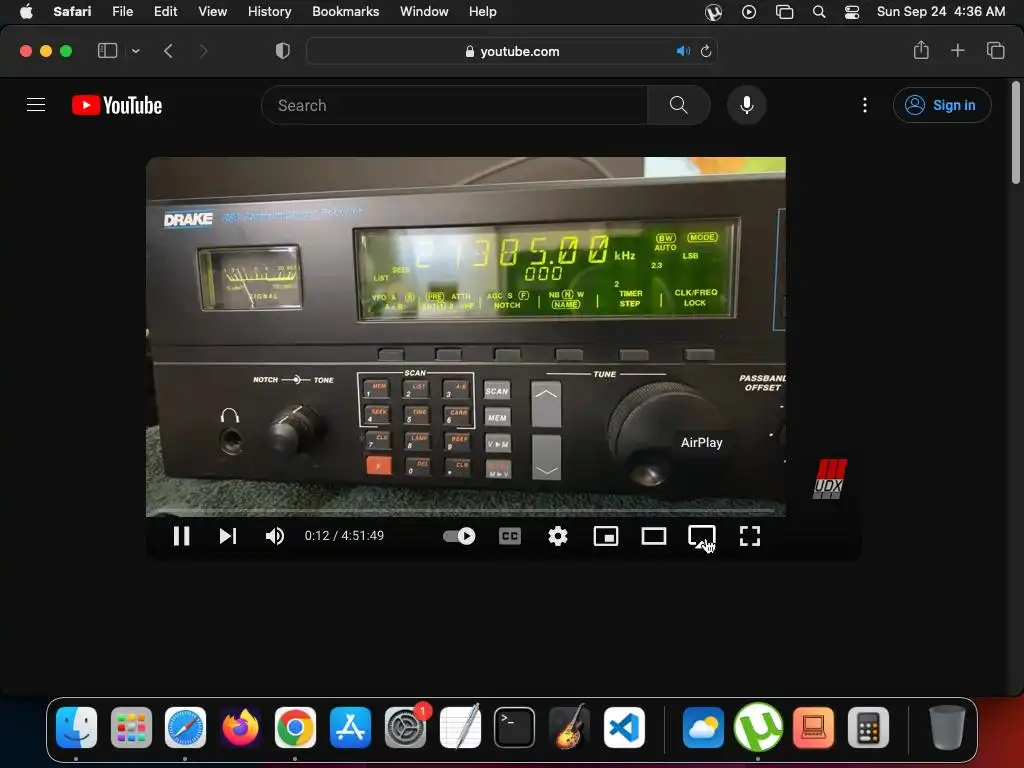Open App Store from the Dock
This screenshot has height=768, width=1024.
point(350,727)
